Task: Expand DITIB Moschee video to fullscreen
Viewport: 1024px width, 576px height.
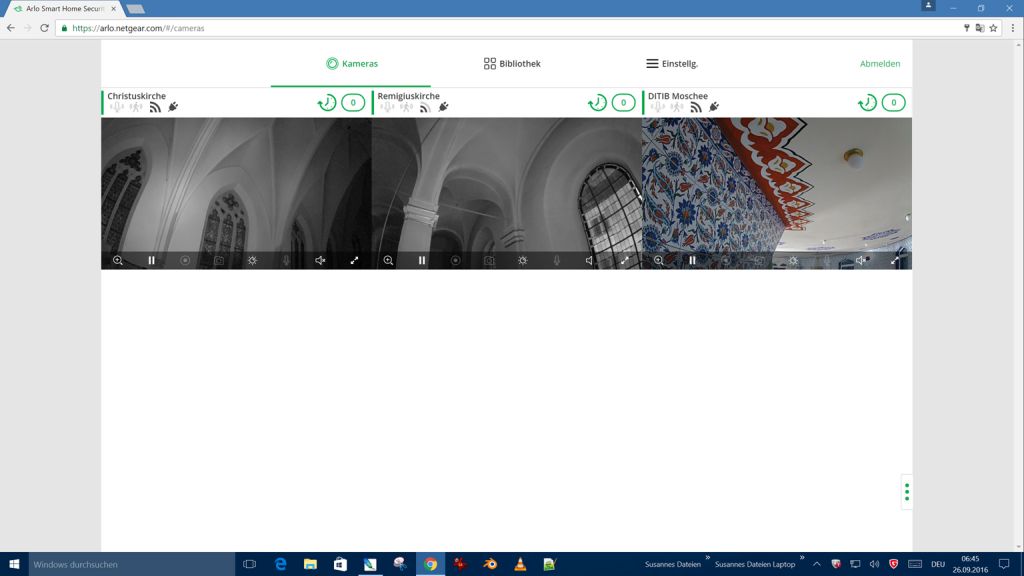Action: point(895,260)
